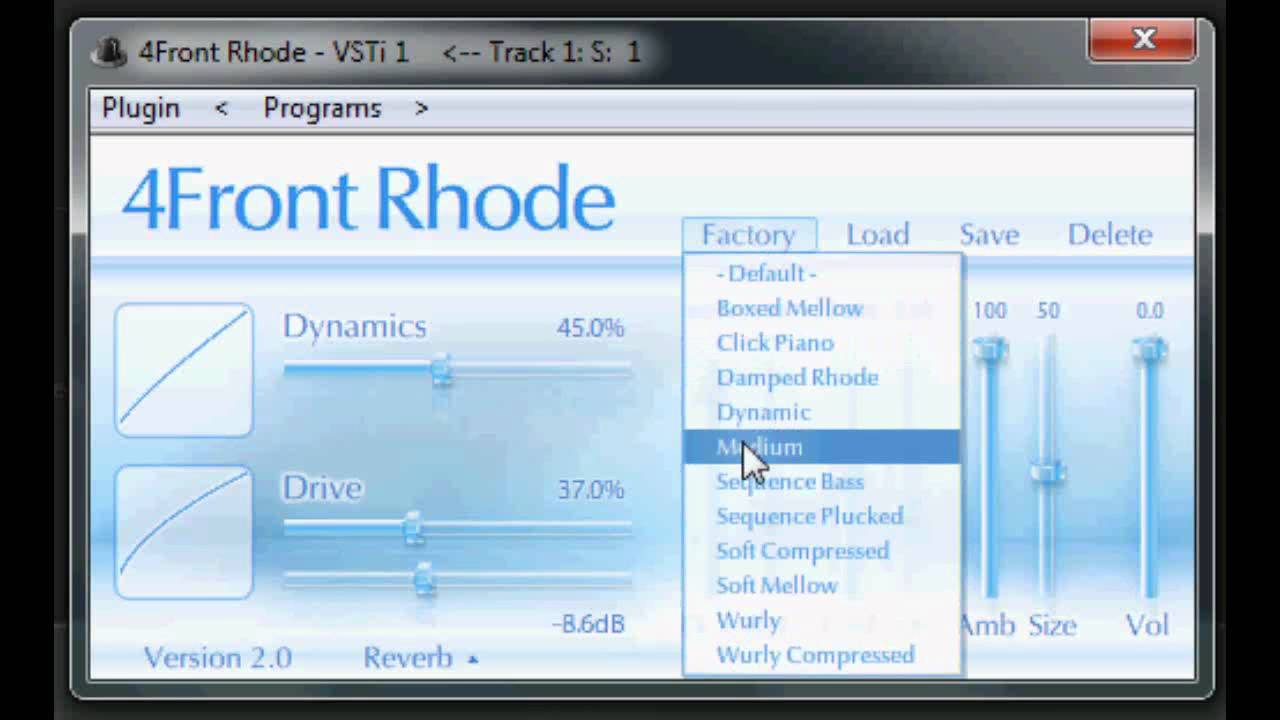Click the -8.6dB value readout

[589, 624]
